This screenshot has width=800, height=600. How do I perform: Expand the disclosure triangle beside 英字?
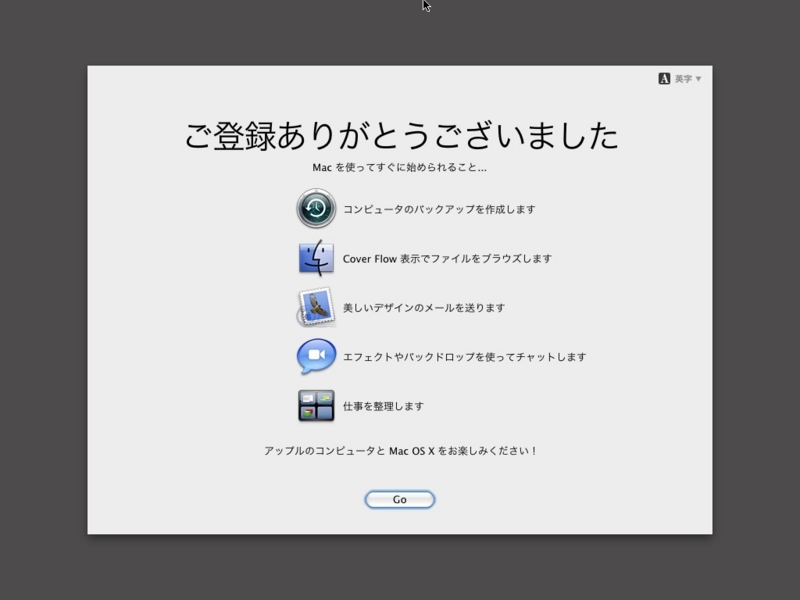coord(700,76)
